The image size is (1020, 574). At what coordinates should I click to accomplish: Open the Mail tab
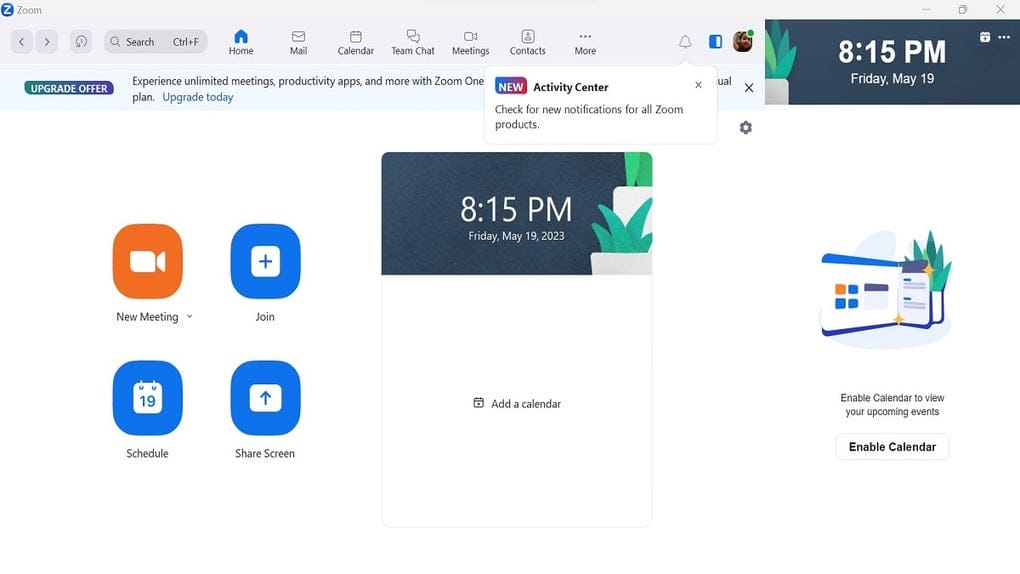tap(299, 42)
